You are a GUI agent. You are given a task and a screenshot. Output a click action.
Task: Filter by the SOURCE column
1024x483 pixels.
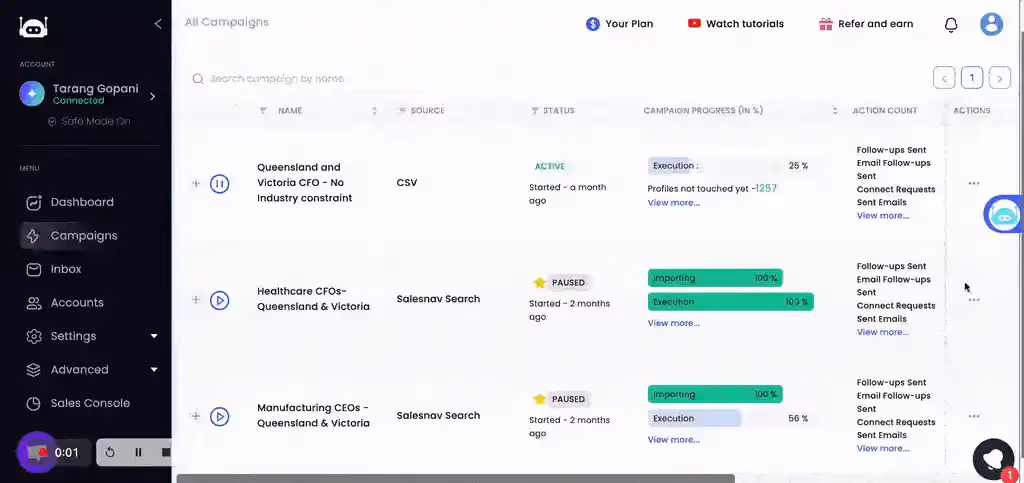(x=402, y=111)
